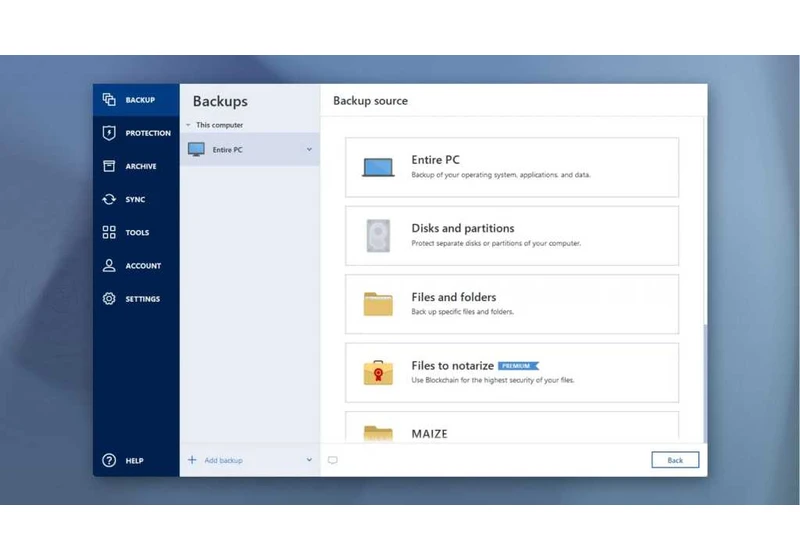Screen dimensions: 800x560
Task: Choose Files to notarize as backup source
Action: point(512,372)
